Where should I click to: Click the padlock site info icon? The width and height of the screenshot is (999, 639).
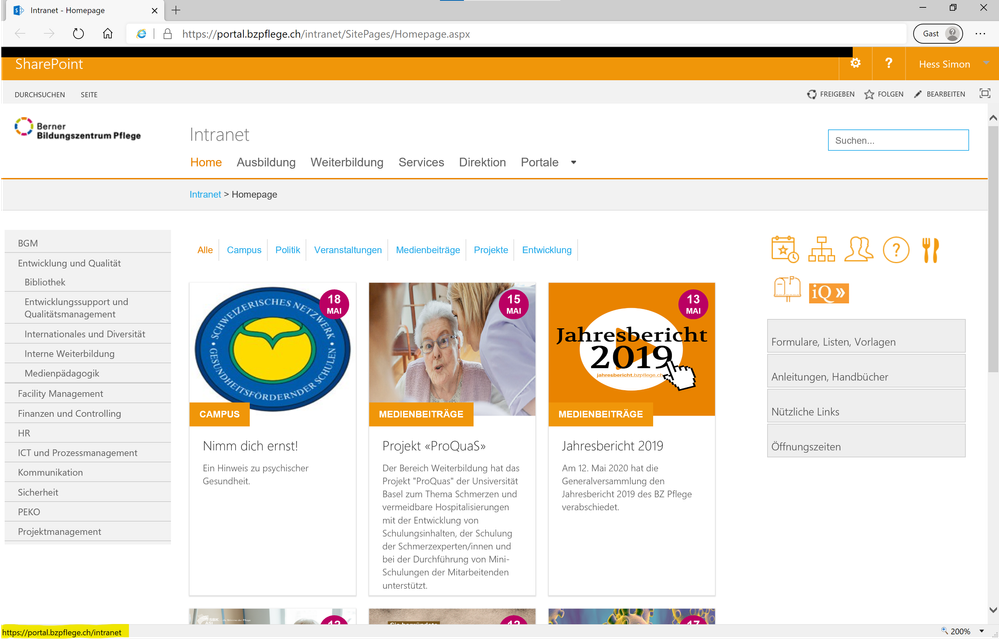click(x=168, y=34)
